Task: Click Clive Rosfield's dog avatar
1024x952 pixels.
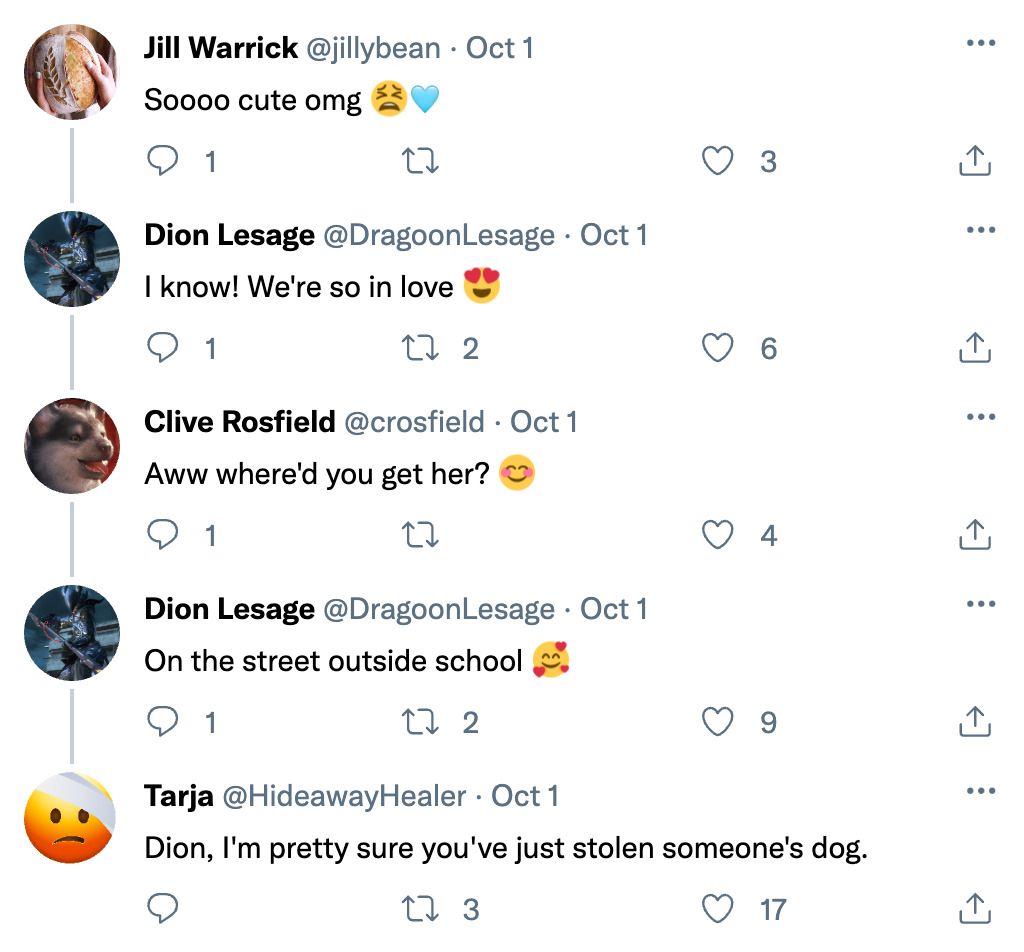Action: [72, 446]
